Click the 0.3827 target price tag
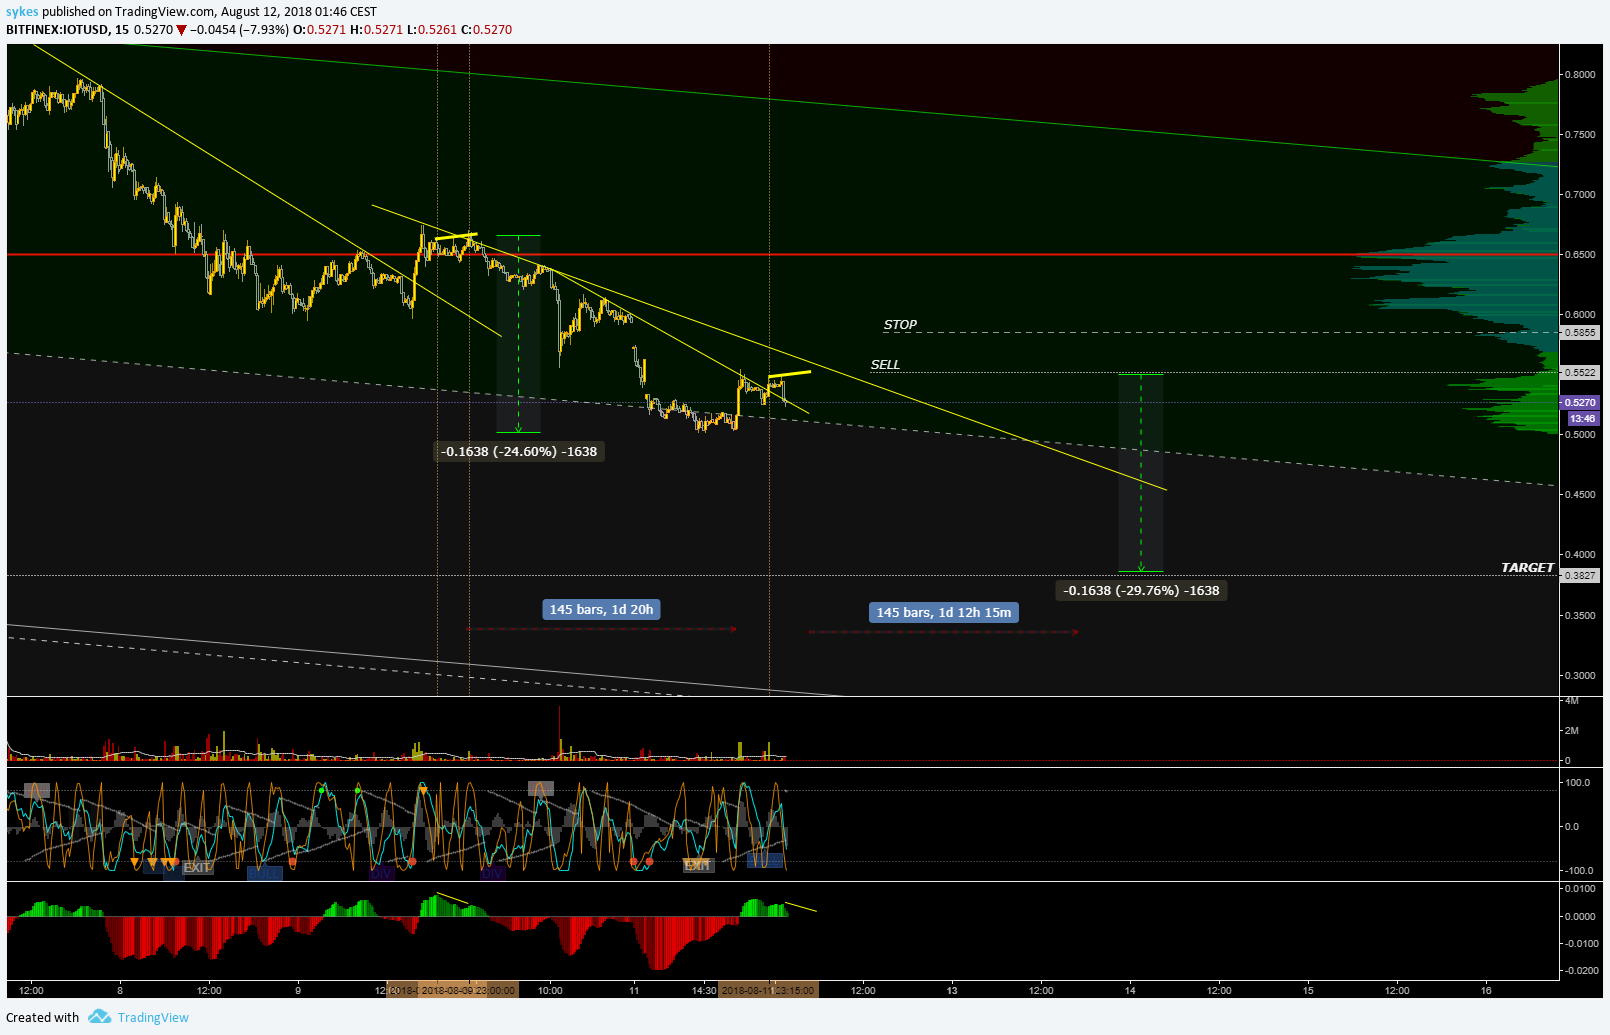Viewport: 1610px width, 1035px height. [1580, 576]
